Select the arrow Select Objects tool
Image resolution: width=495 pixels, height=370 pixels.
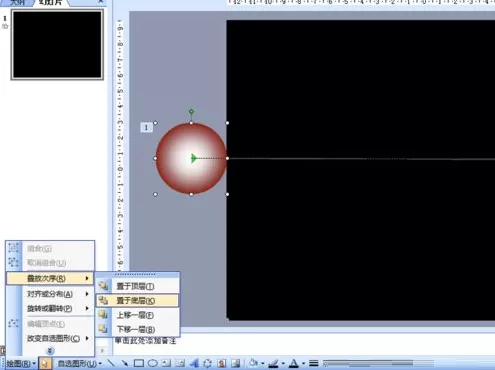point(45,363)
